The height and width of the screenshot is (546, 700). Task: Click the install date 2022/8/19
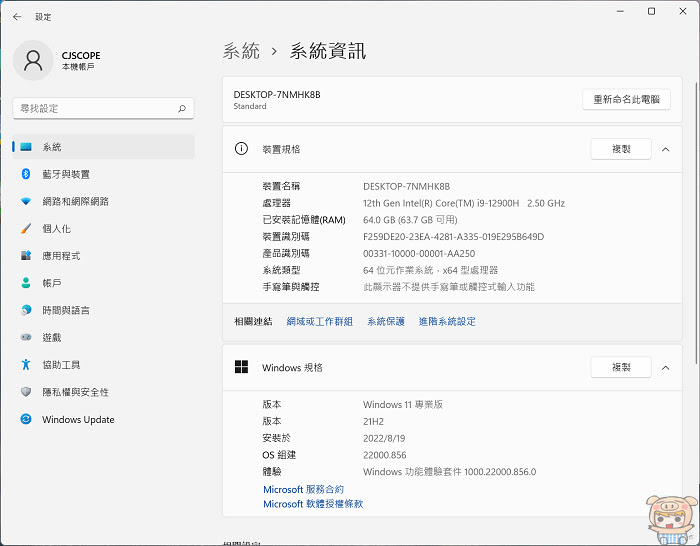384,438
